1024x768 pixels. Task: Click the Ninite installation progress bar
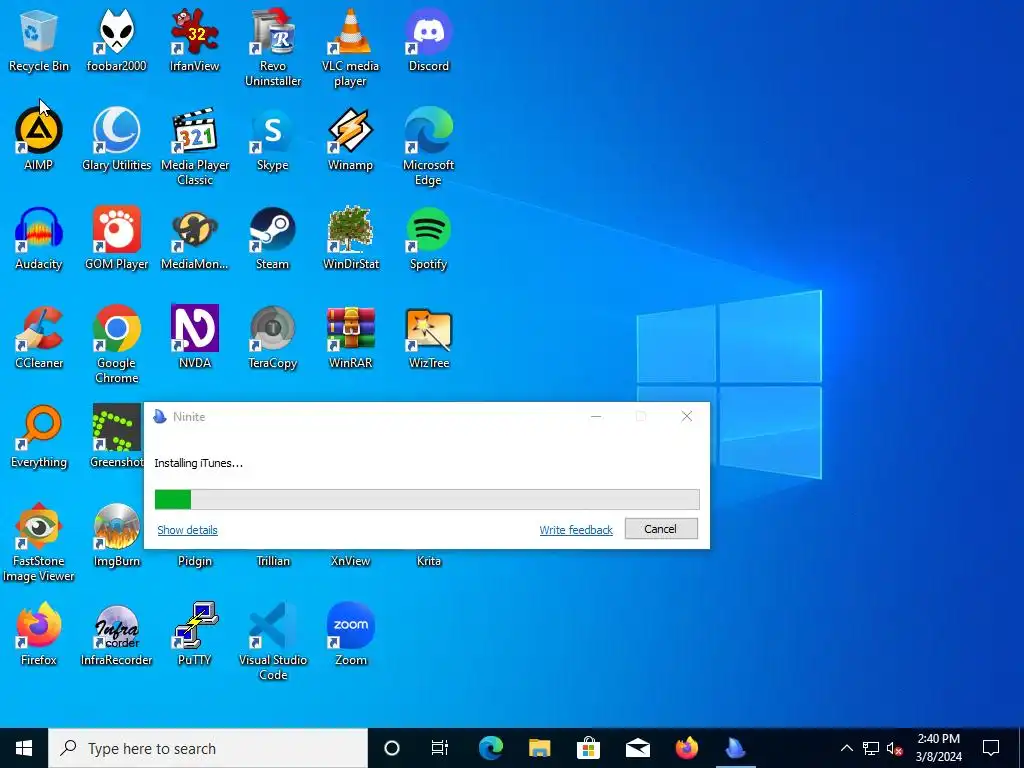pos(427,500)
